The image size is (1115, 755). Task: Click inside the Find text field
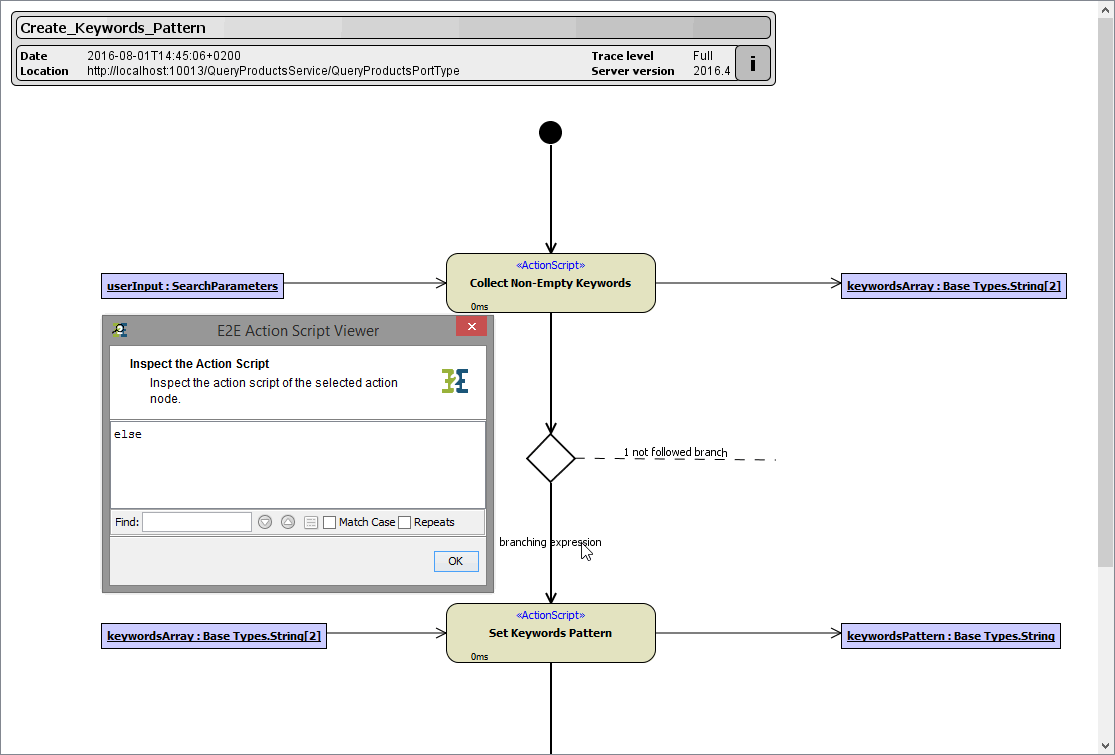pos(196,521)
